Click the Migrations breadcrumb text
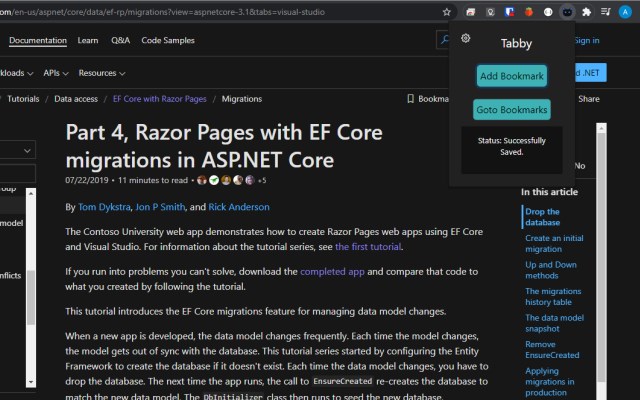Screen dimensions: 640x400 [x=242, y=99]
